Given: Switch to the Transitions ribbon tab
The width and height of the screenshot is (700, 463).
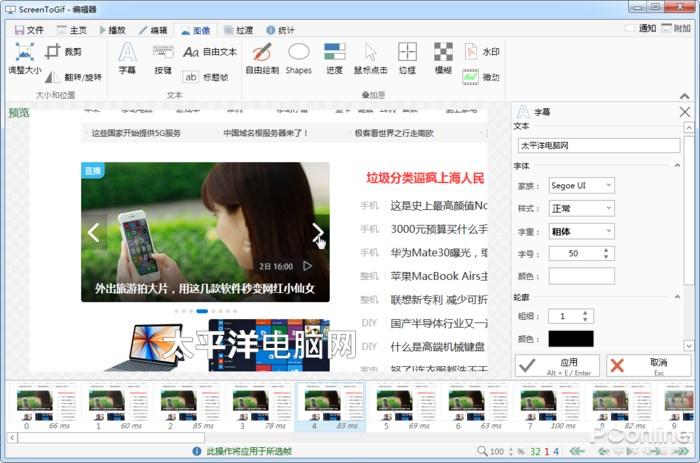Looking at the screenshot, I should click(x=238, y=30).
